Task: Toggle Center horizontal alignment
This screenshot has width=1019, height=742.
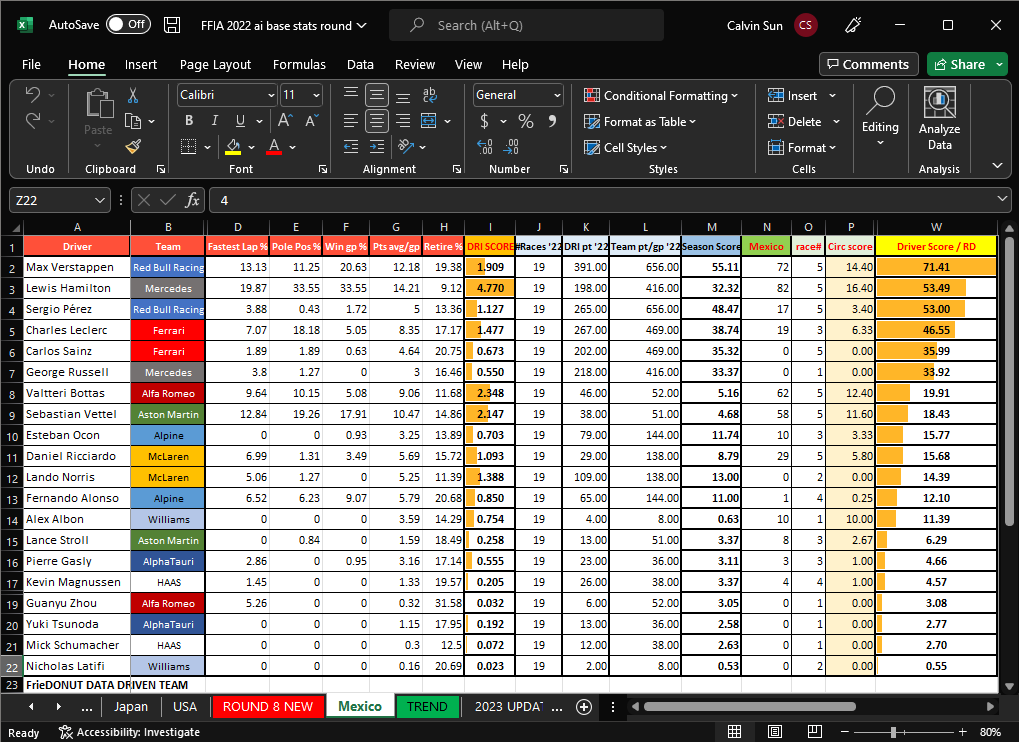Action: coord(377,121)
